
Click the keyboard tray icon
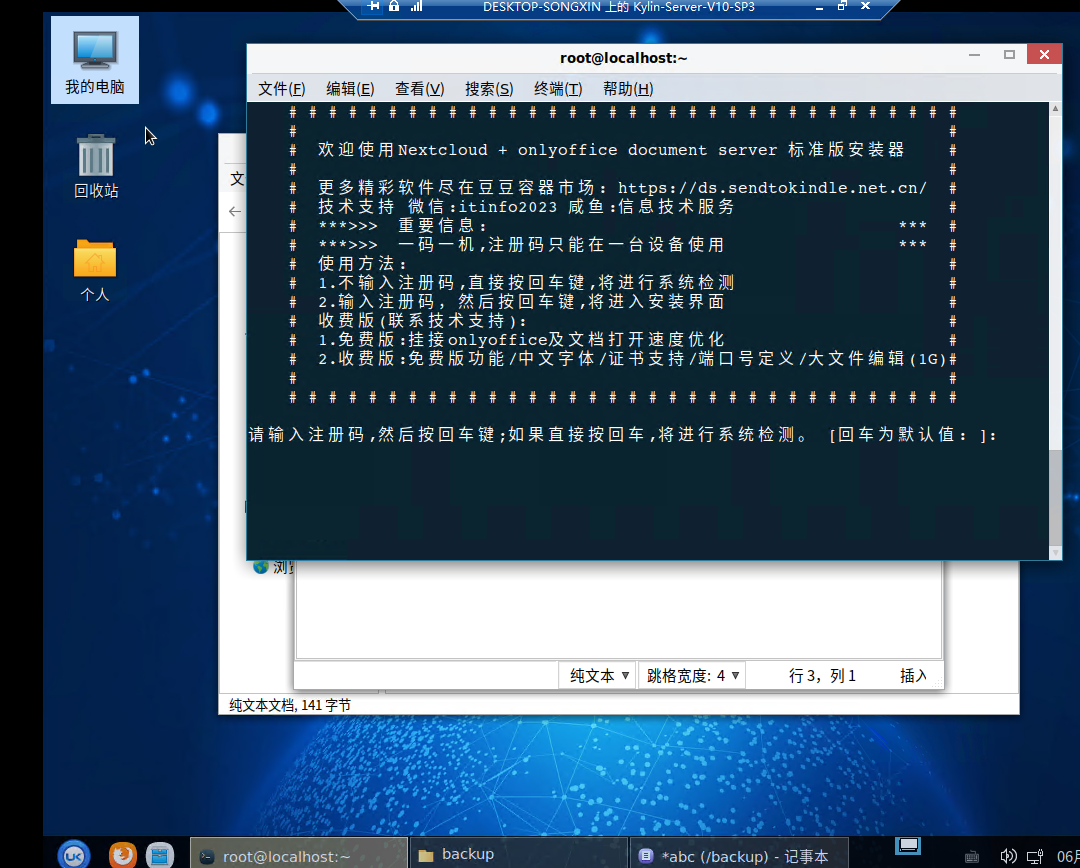(x=972, y=856)
